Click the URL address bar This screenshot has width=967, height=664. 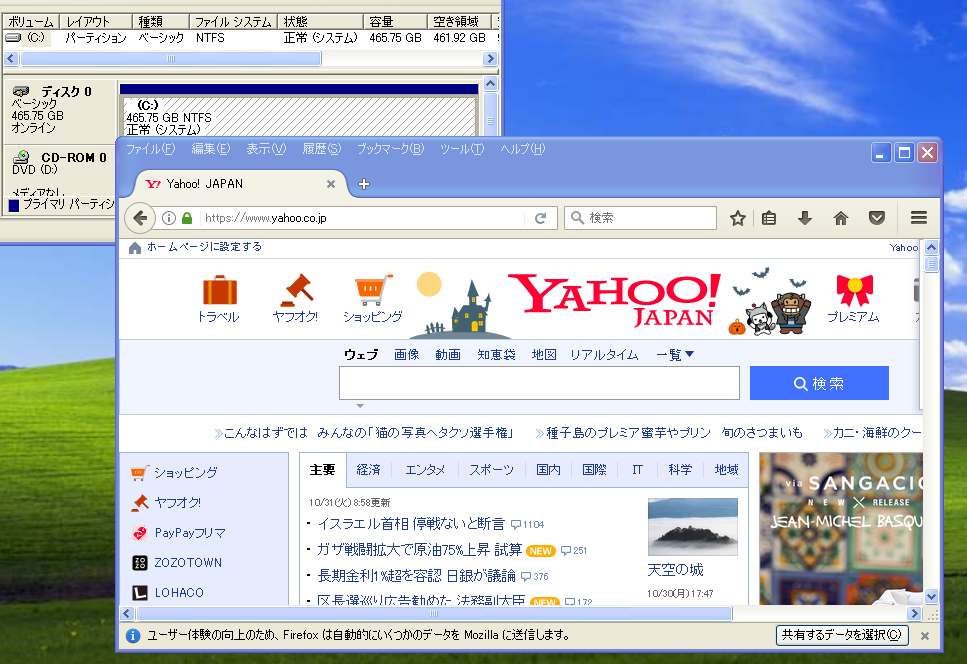[363, 218]
